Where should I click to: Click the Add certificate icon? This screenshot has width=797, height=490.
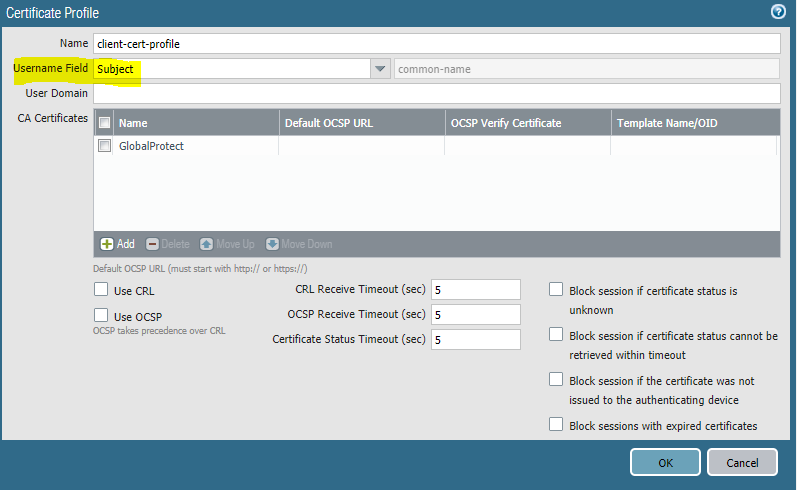coord(107,244)
